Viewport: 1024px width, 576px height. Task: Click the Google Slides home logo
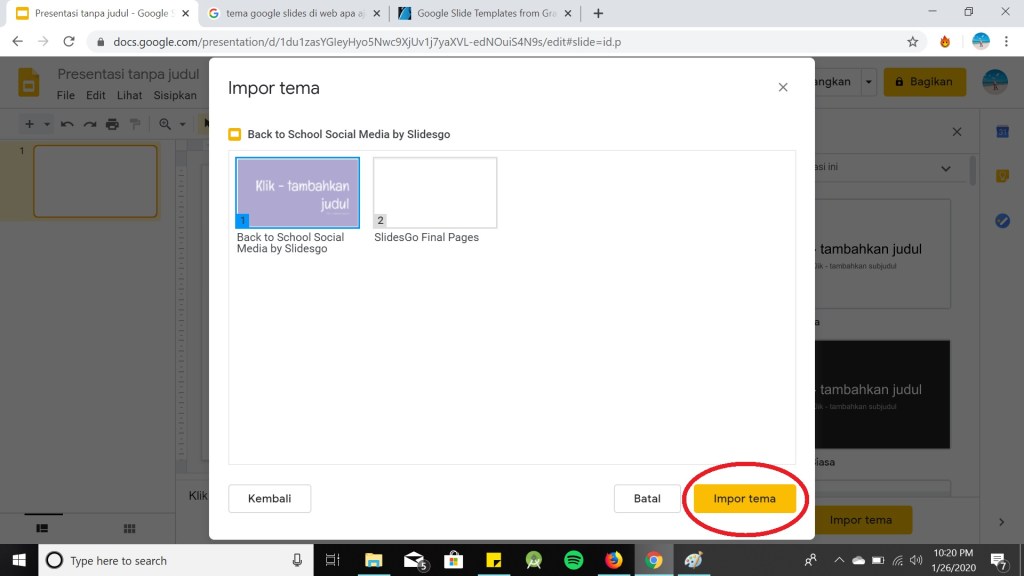coord(29,83)
